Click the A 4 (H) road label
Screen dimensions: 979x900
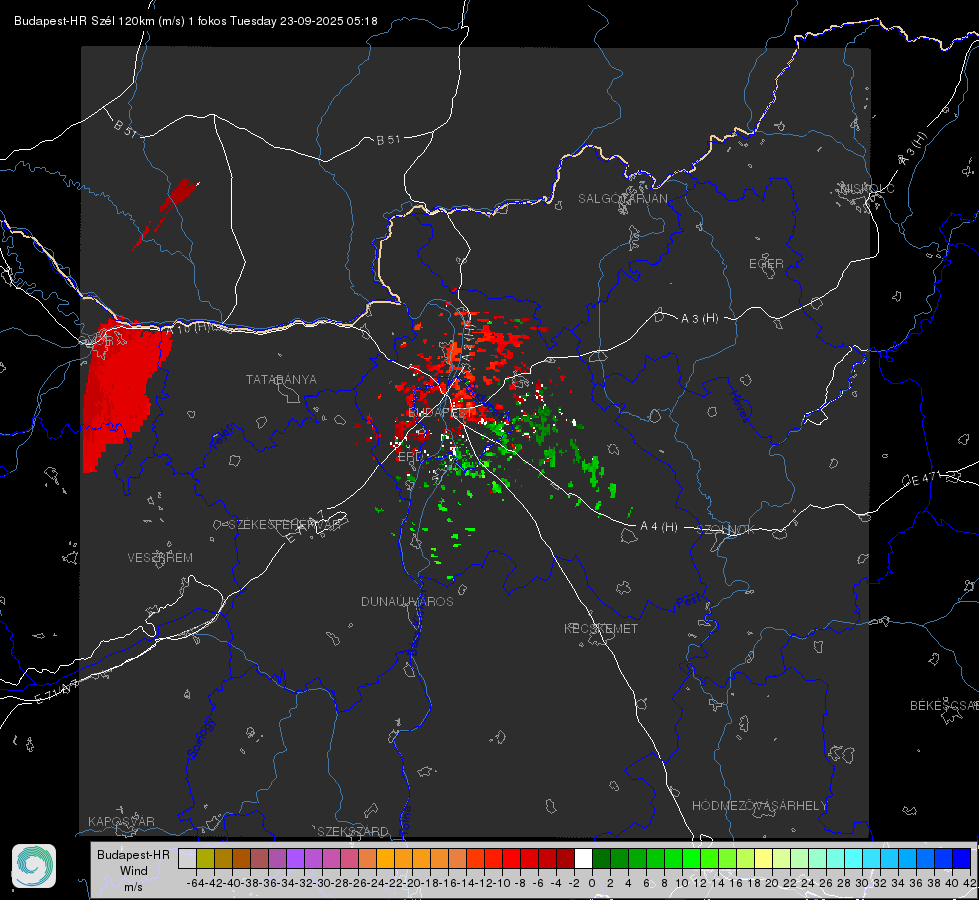(659, 527)
